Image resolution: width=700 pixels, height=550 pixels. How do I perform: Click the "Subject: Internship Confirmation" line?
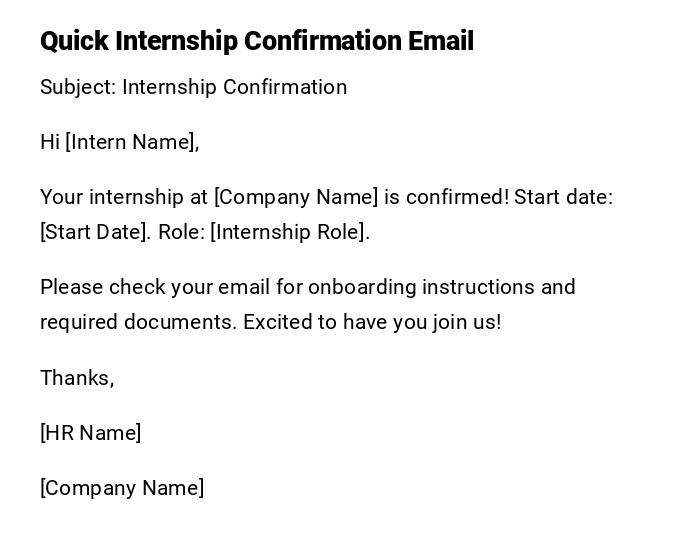coord(193,87)
